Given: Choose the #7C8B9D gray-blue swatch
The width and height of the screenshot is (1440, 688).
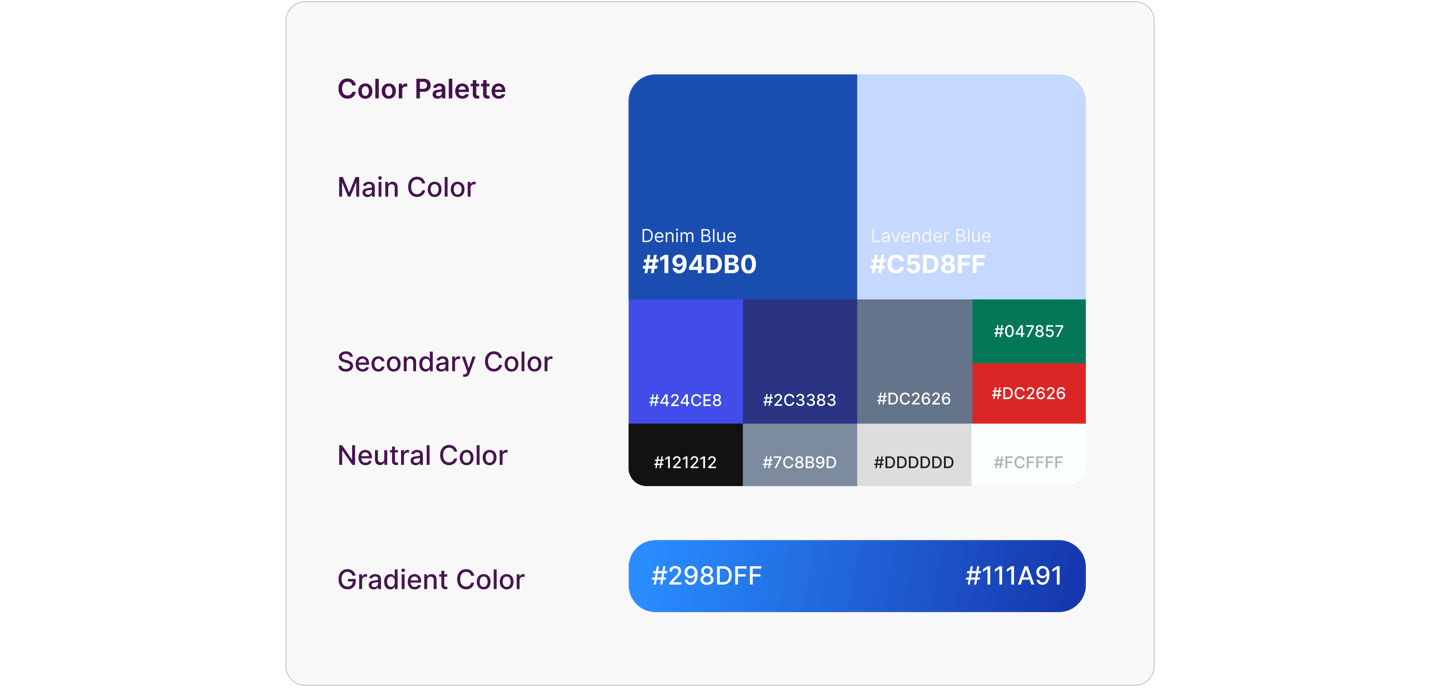Looking at the screenshot, I should [x=800, y=455].
